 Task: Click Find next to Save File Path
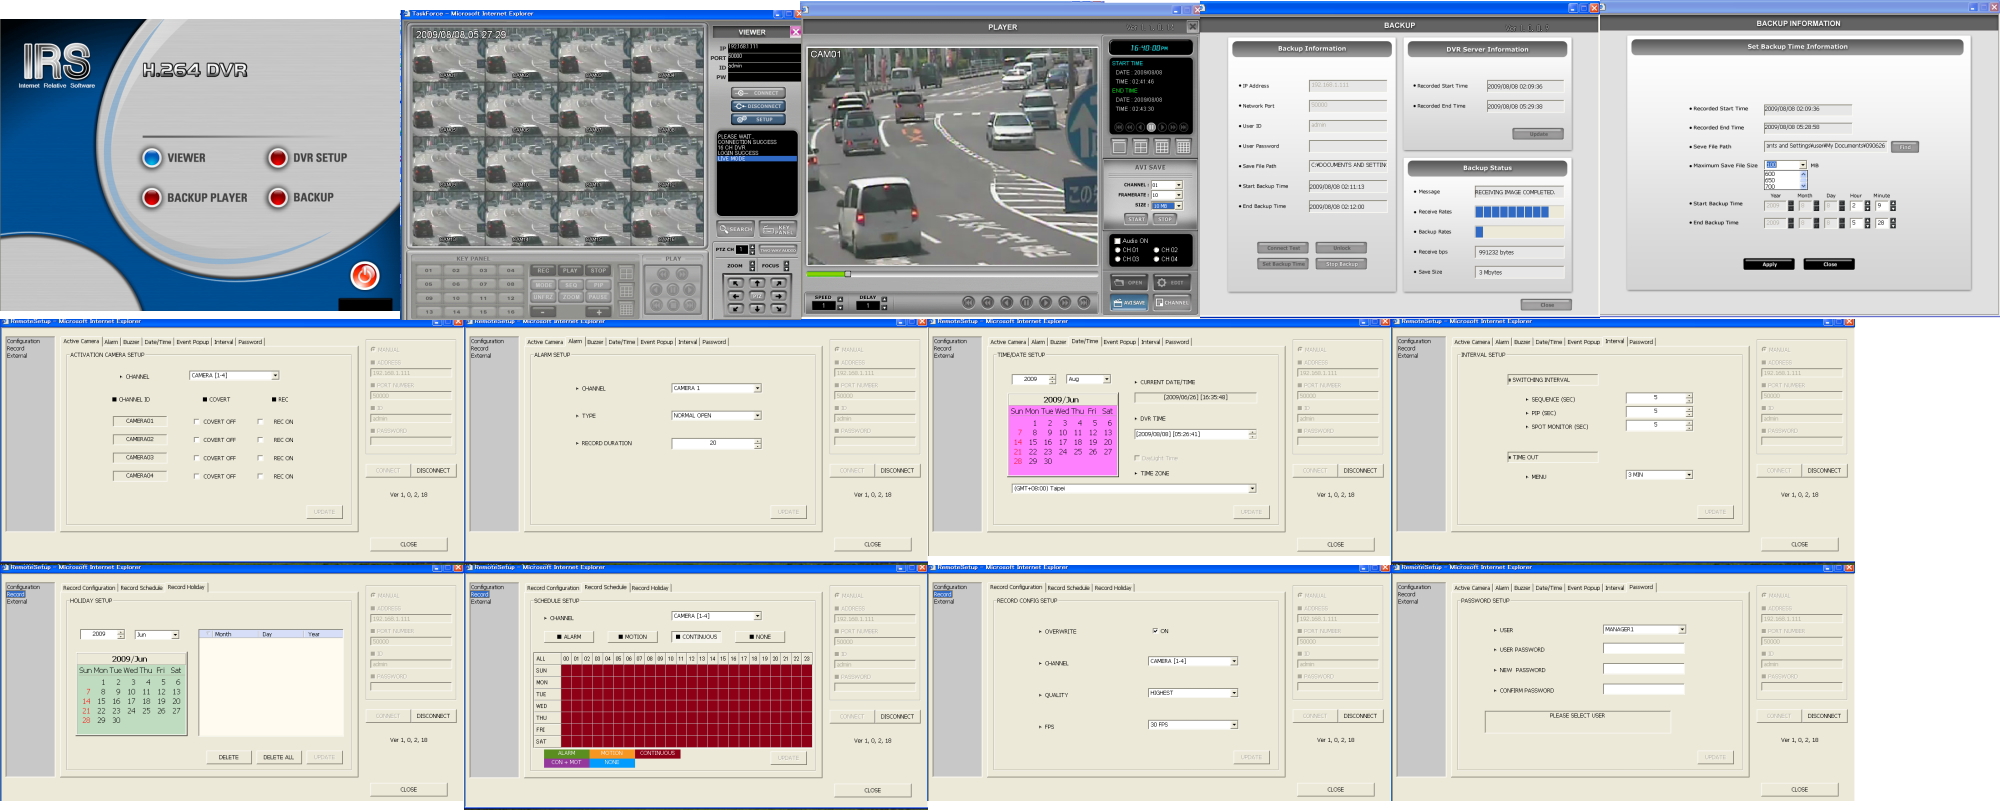coord(1904,147)
